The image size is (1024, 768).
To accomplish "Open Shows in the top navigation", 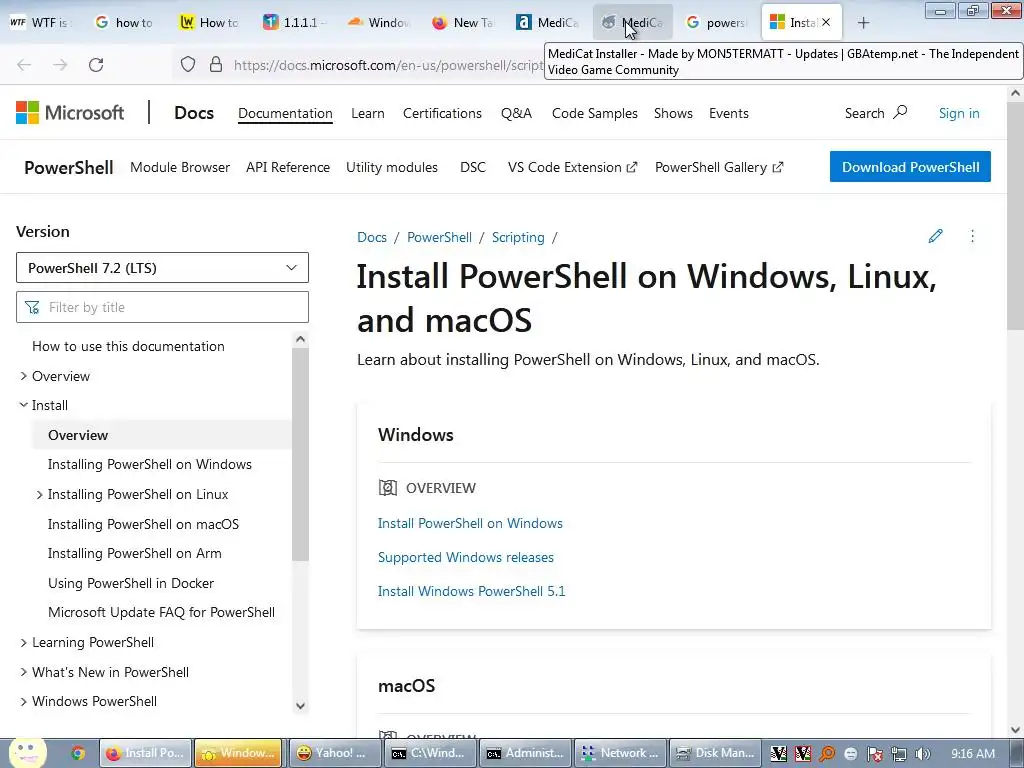I will [673, 113].
